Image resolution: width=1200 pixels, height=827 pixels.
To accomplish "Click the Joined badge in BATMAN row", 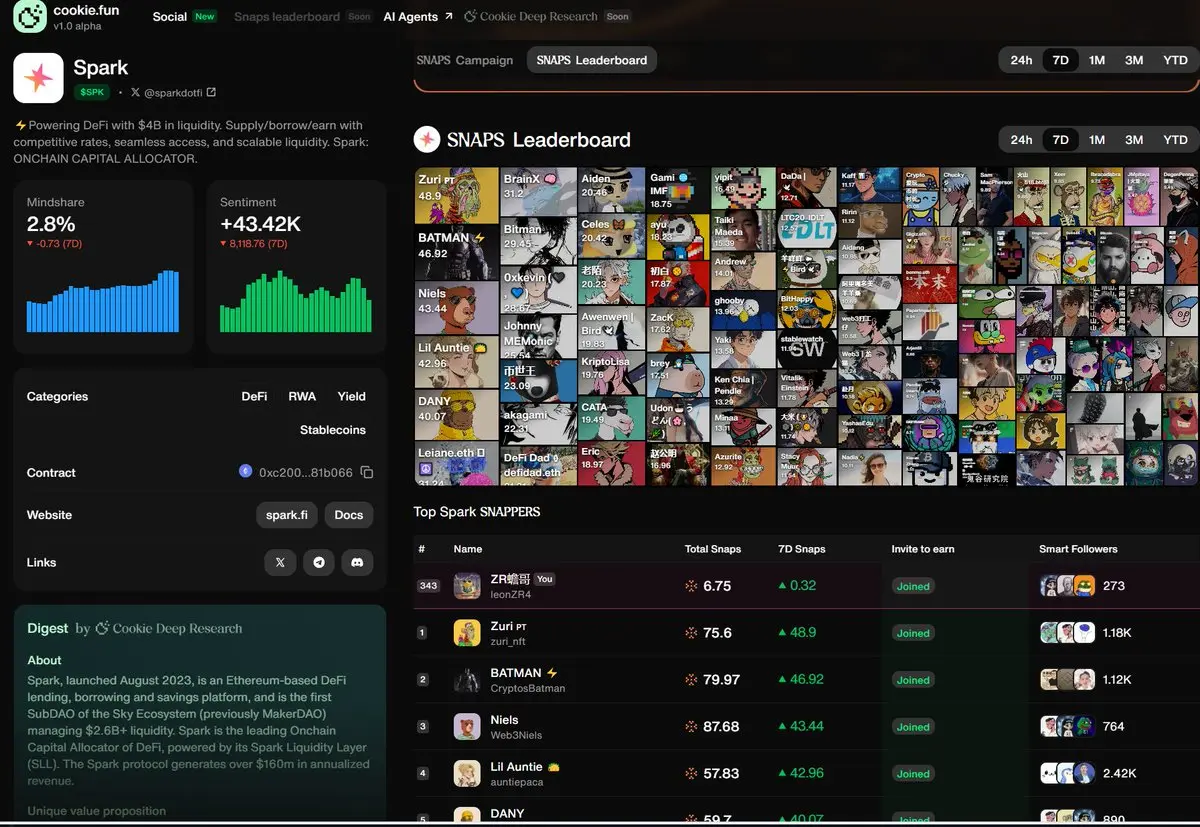I will pyautogui.click(x=913, y=680).
